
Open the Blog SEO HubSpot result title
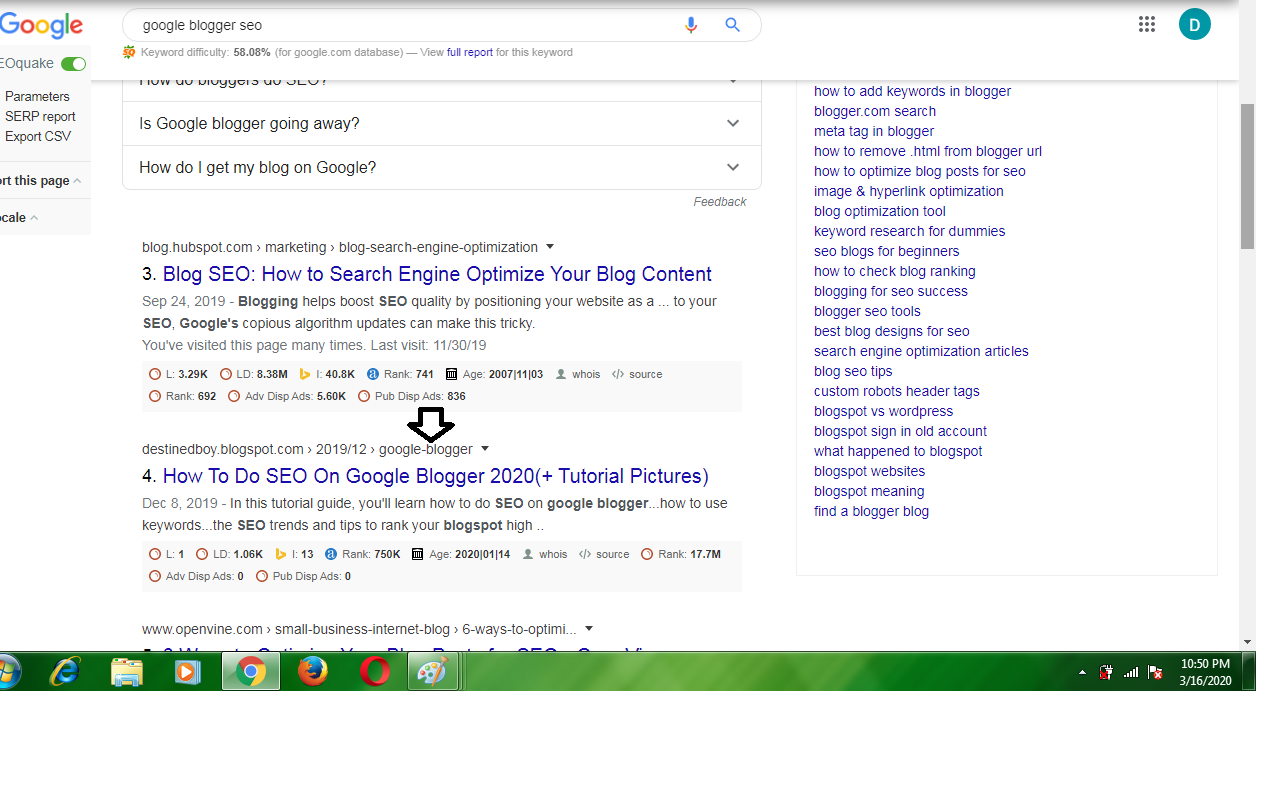[x=437, y=274]
